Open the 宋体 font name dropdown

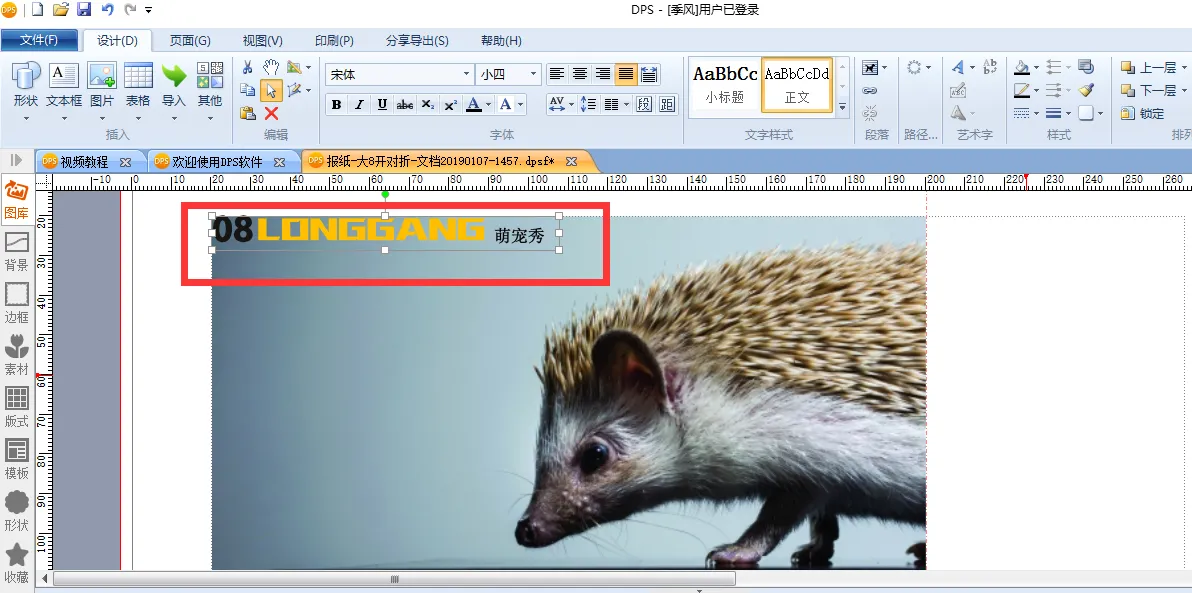[x=466, y=74]
